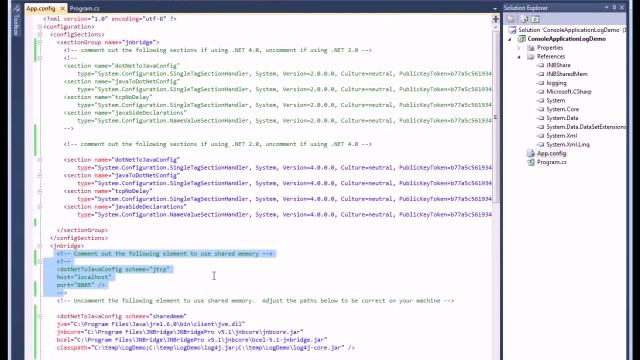Click the C# project icon
The image size is (640, 360).
coord(522,39)
